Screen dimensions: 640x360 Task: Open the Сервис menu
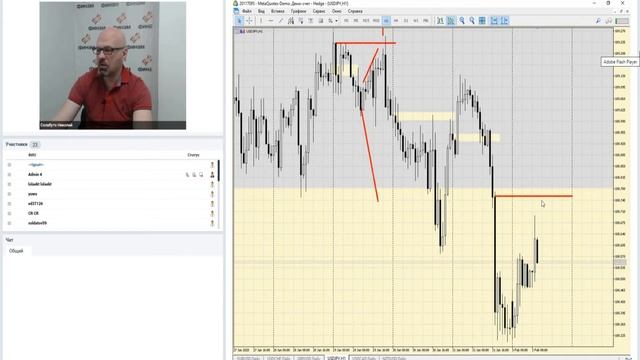point(319,11)
